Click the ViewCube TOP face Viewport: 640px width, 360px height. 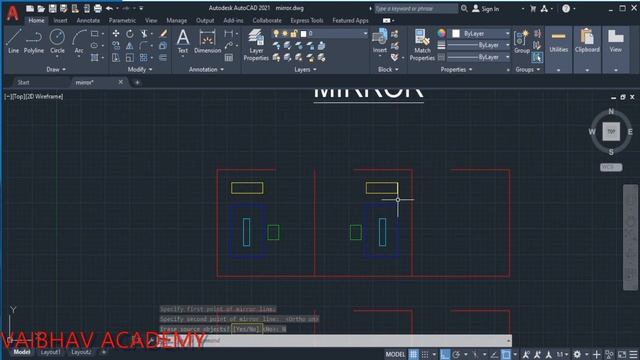coord(611,131)
